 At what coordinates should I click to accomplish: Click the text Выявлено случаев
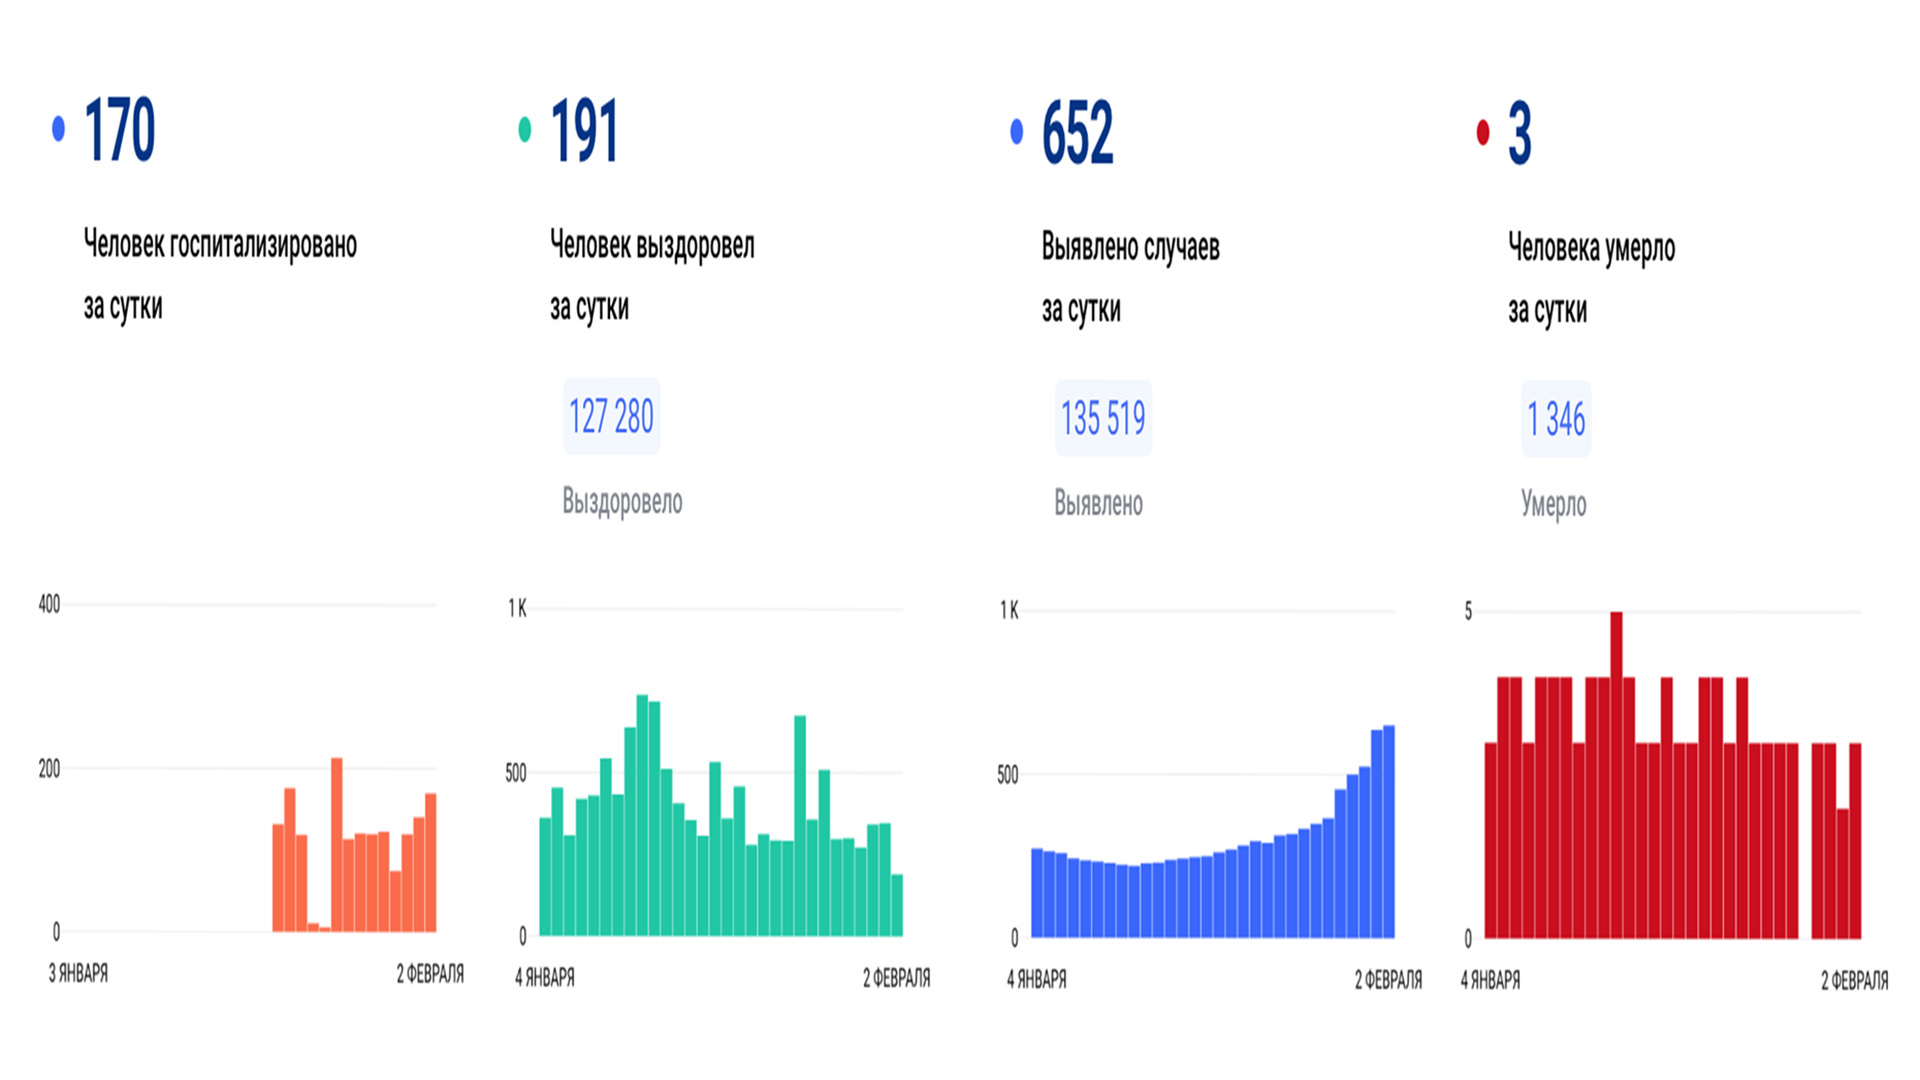[1130, 247]
